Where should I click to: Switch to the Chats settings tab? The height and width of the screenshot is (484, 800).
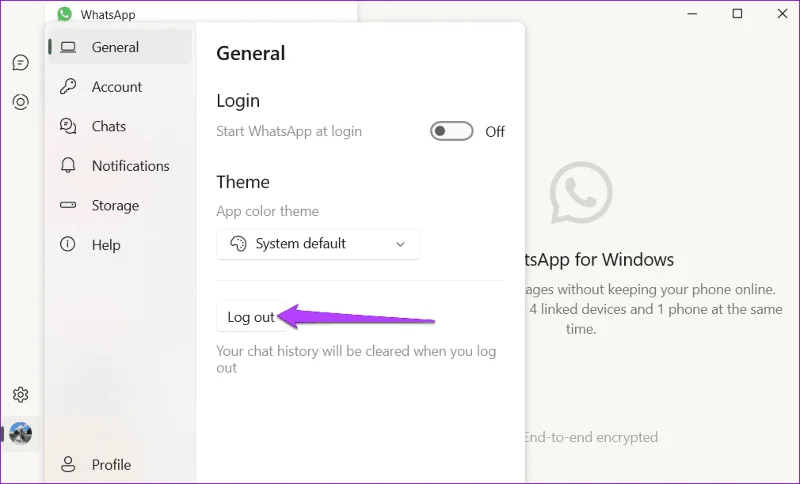pyautogui.click(x=120, y=126)
